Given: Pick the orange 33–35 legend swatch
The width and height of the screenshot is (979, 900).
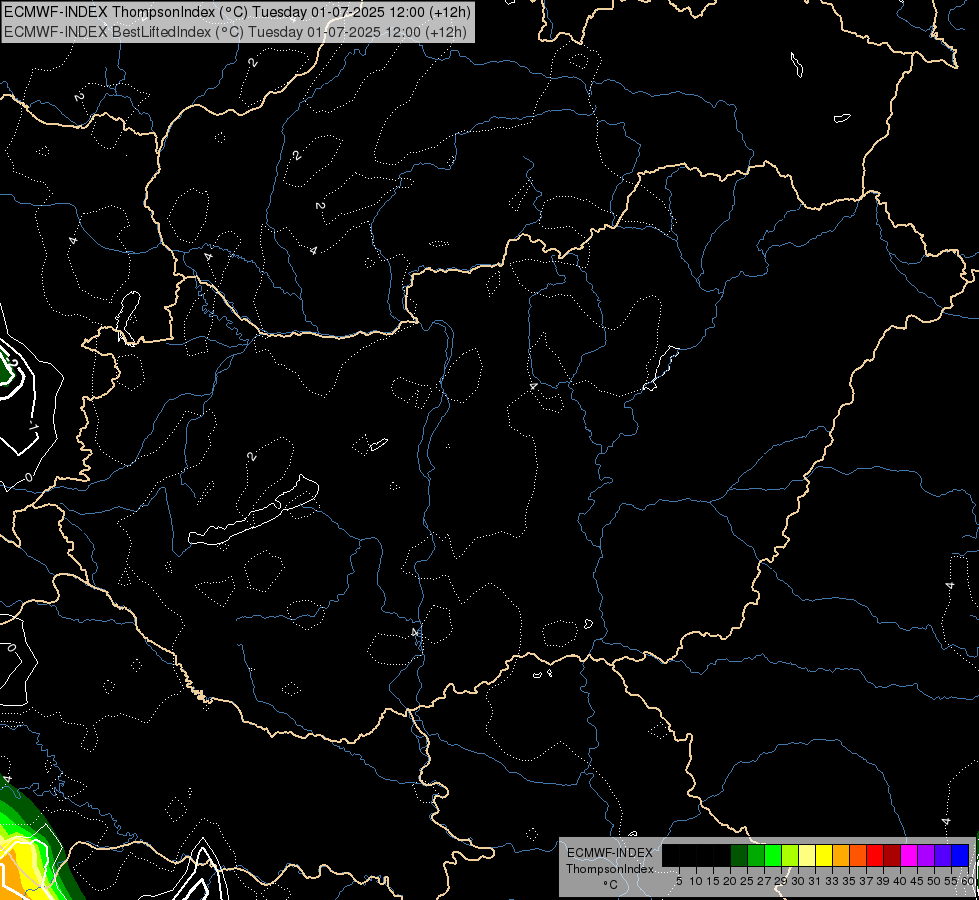Looking at the screenshot, I should click(841, 855).
